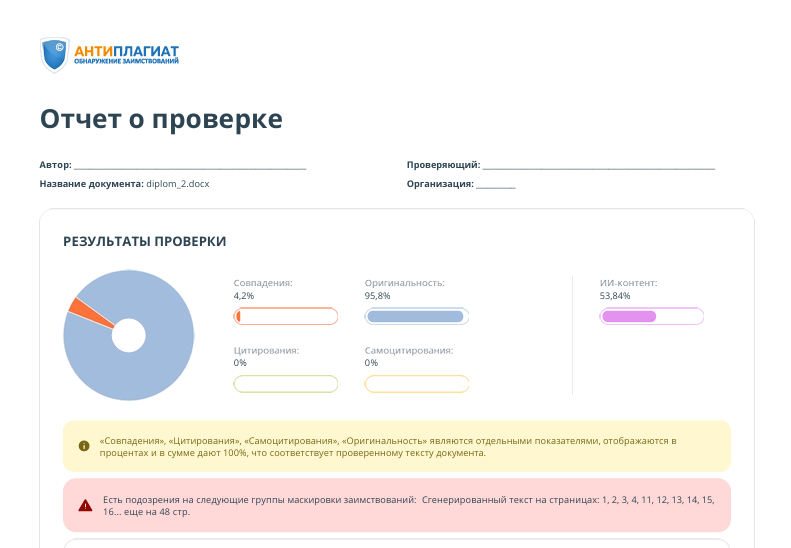Click the document name diplom_2.docx
Viewport: 791px width, 548px height.
[x=178, y=184]
